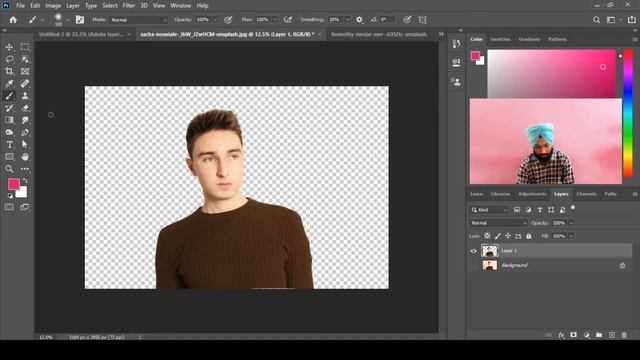
Task: Switch to the Gradients tab
Action: click(529, 39)
